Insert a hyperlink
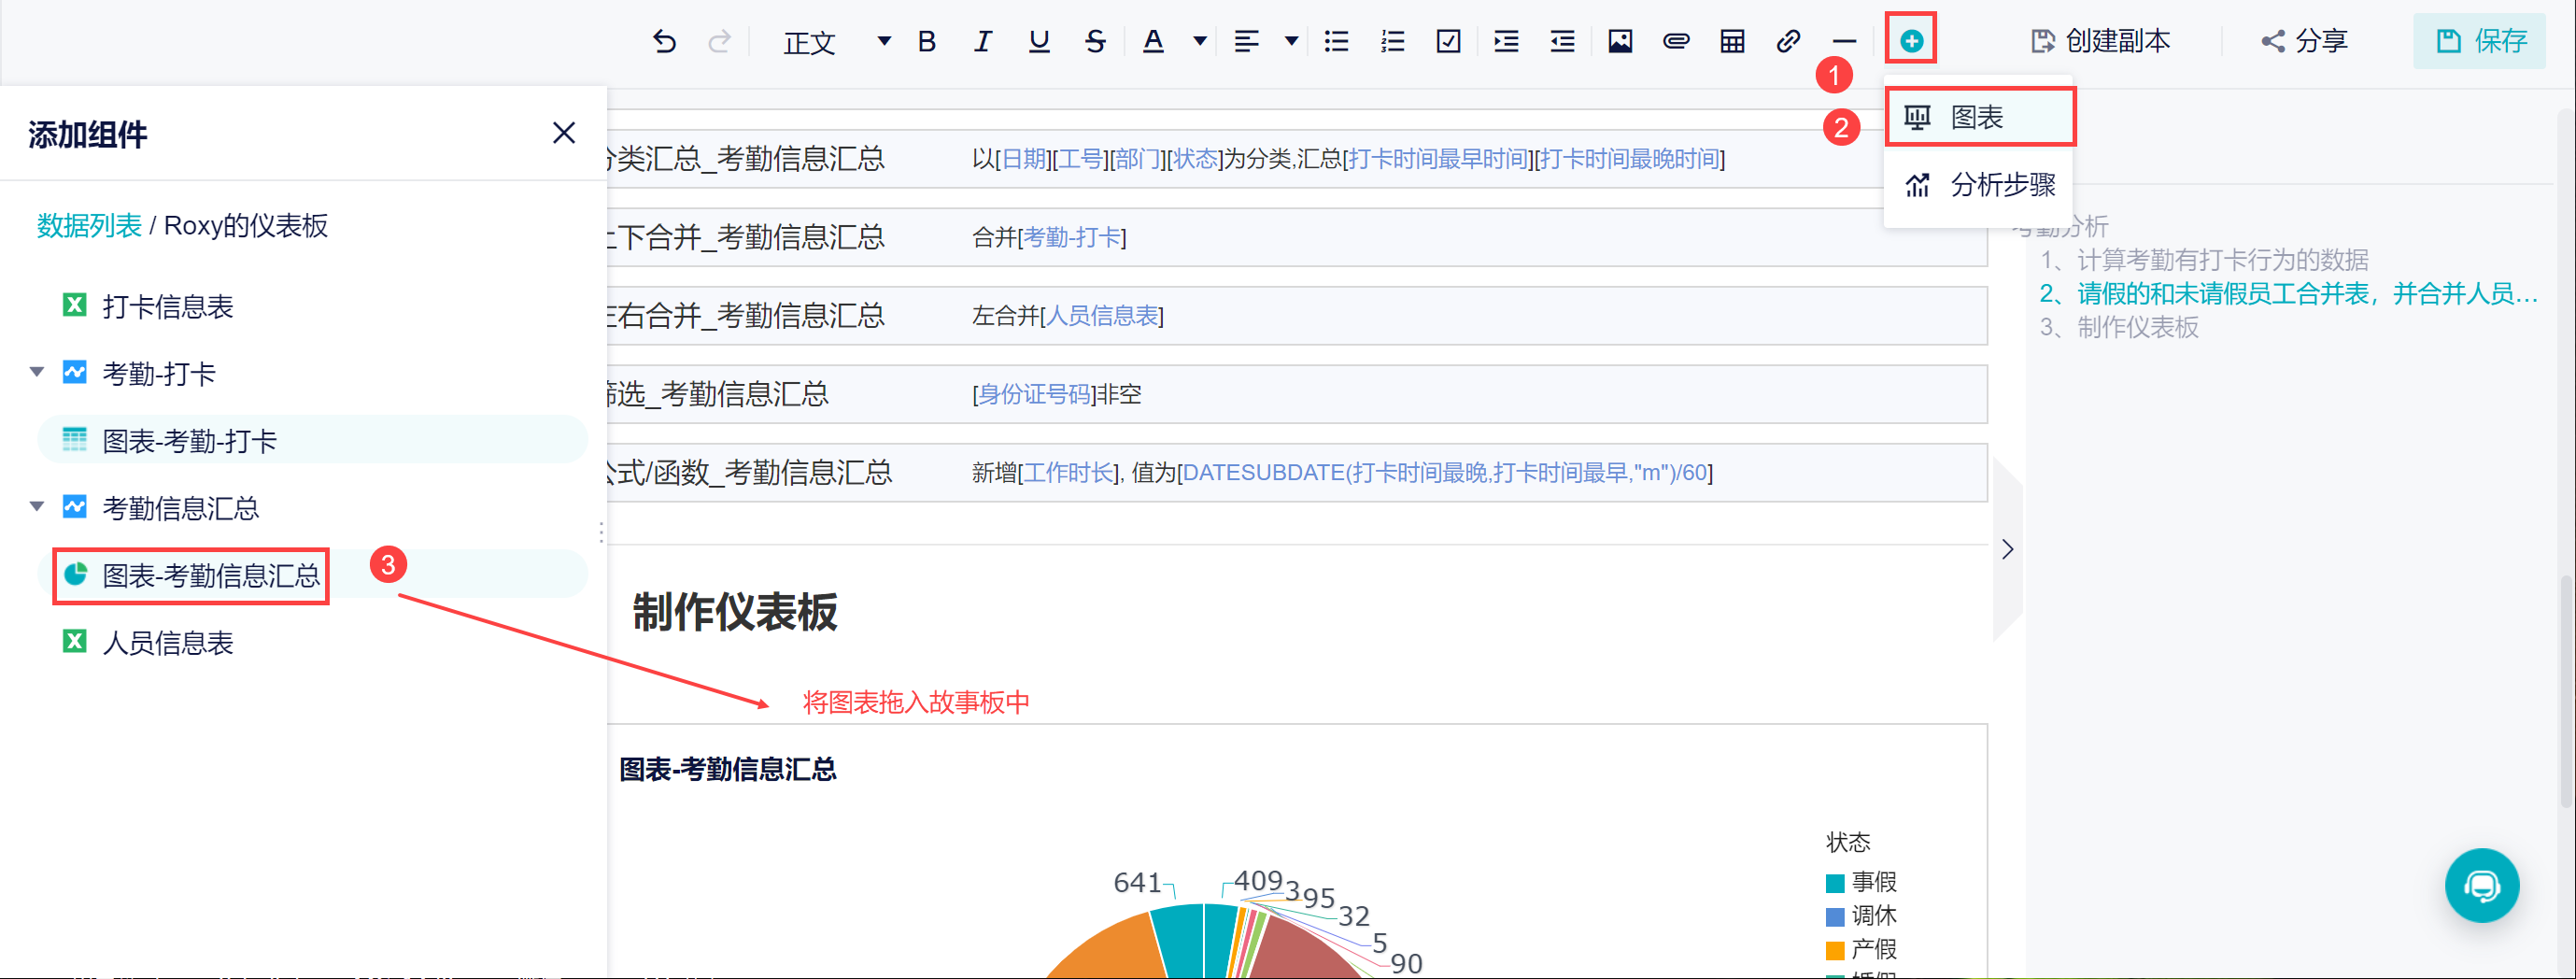 point(1788,41)
